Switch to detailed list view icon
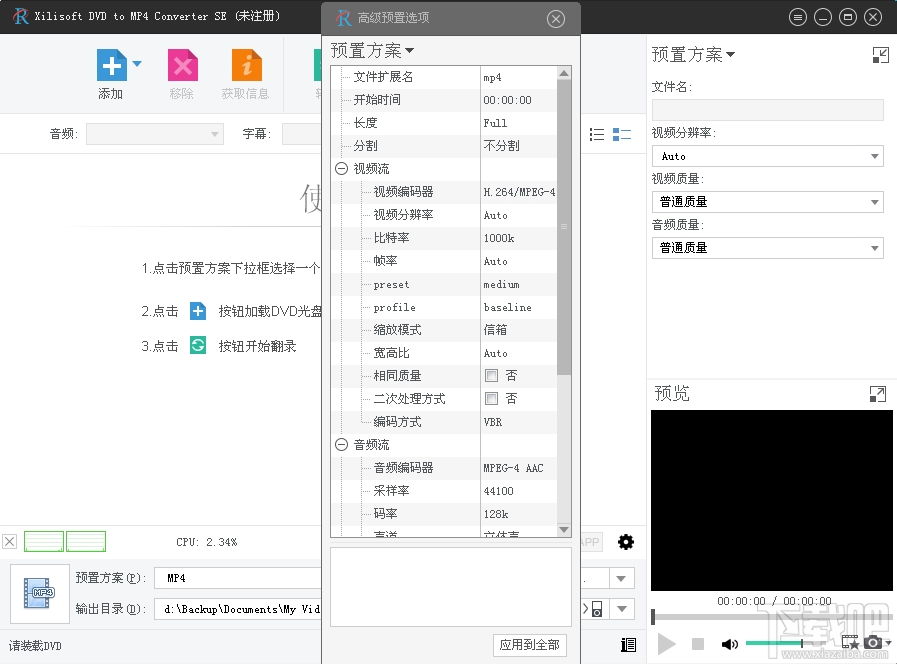The image size is (897, 664). click(621, 134)
